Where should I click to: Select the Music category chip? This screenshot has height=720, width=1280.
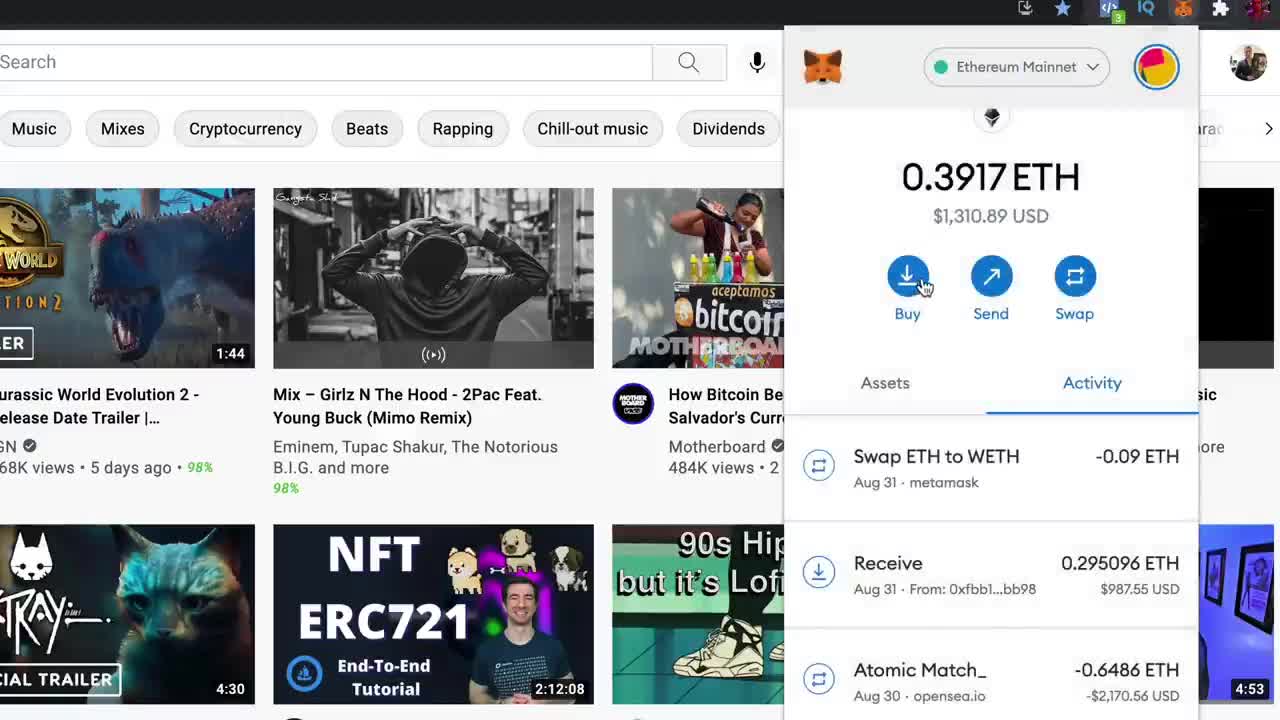(x=34, y=129)
